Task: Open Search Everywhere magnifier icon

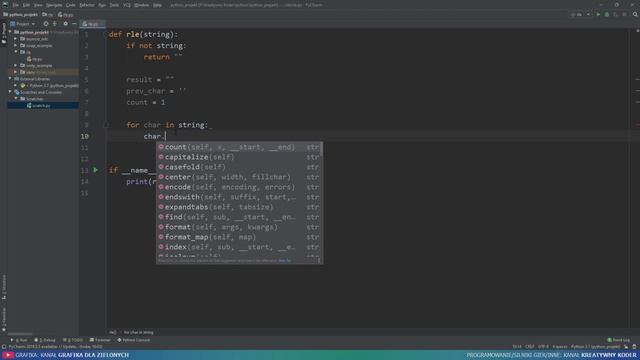Action: [x=635, y=15]
